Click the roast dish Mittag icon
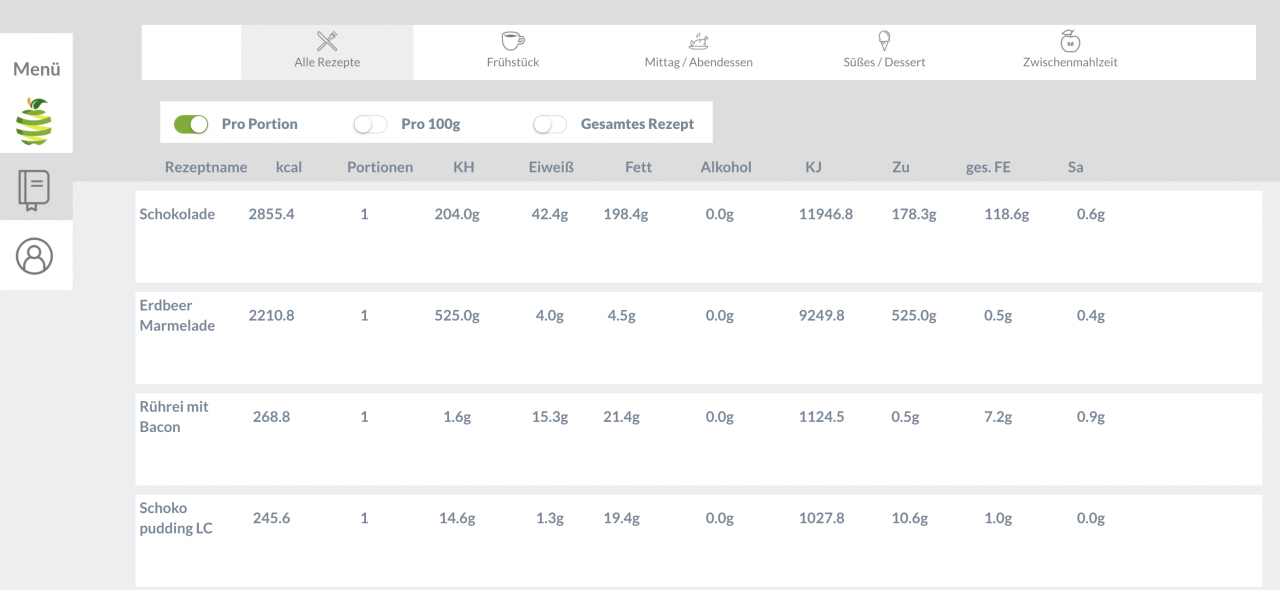This screenshot has width=1280, height=590. coord(698,41)
